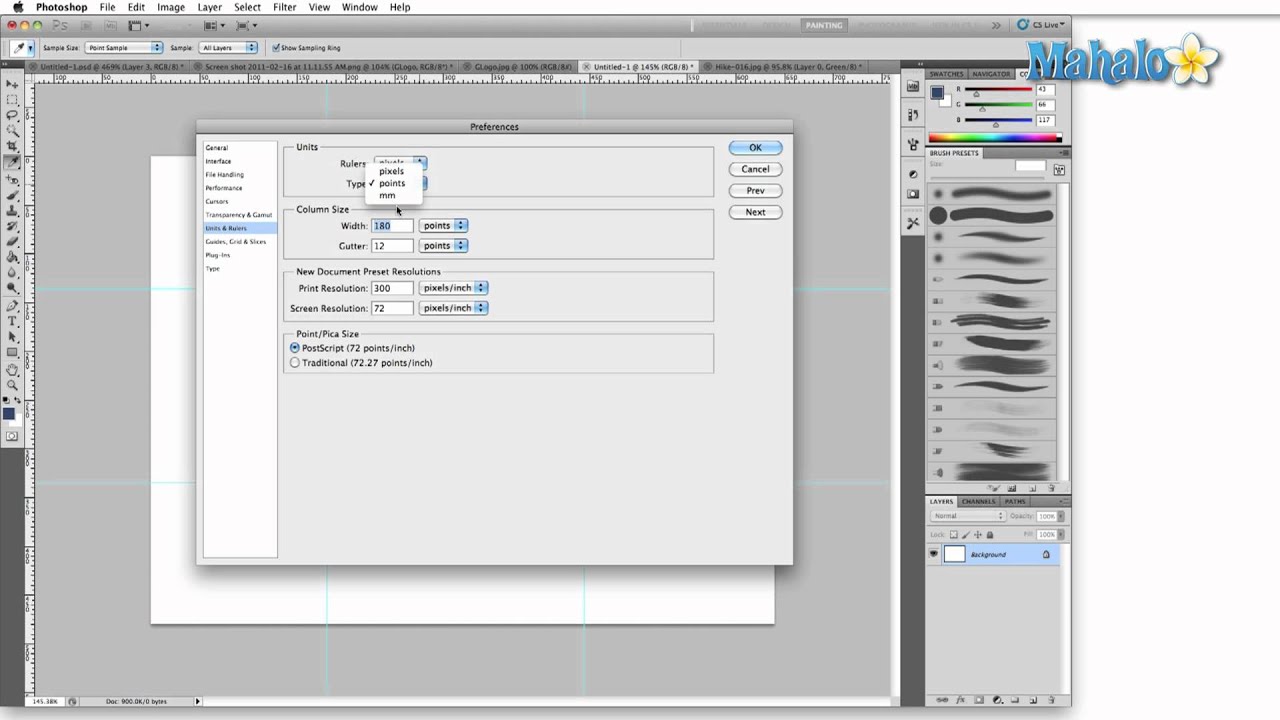Open the Gutter units dropdown
This screenshot has width=1280, height=720.
point(443,246)
